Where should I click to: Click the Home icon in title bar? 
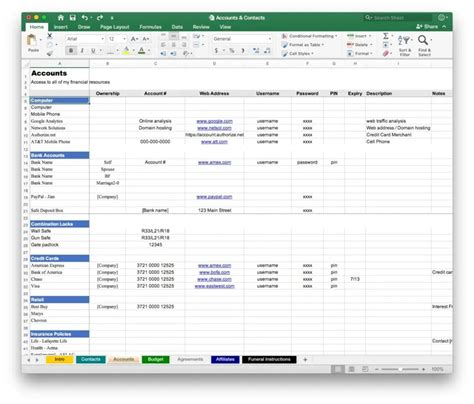[x=61, y=18]
